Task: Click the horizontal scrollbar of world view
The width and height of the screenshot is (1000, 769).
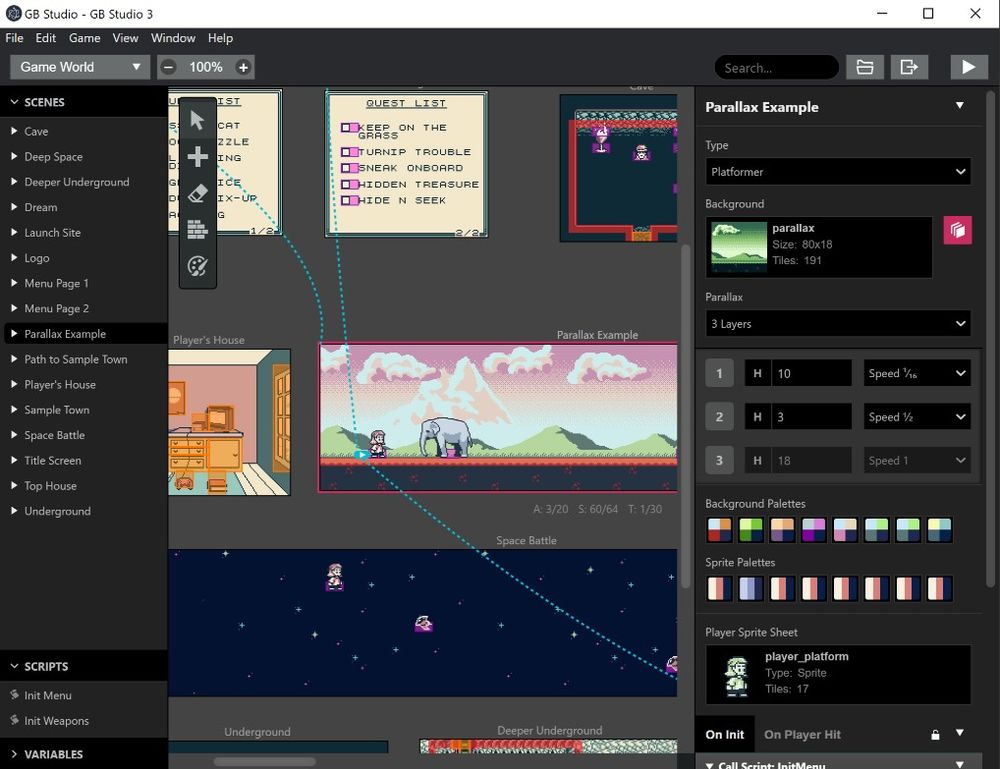Action: pyautogui.click(x=264, y=761)
